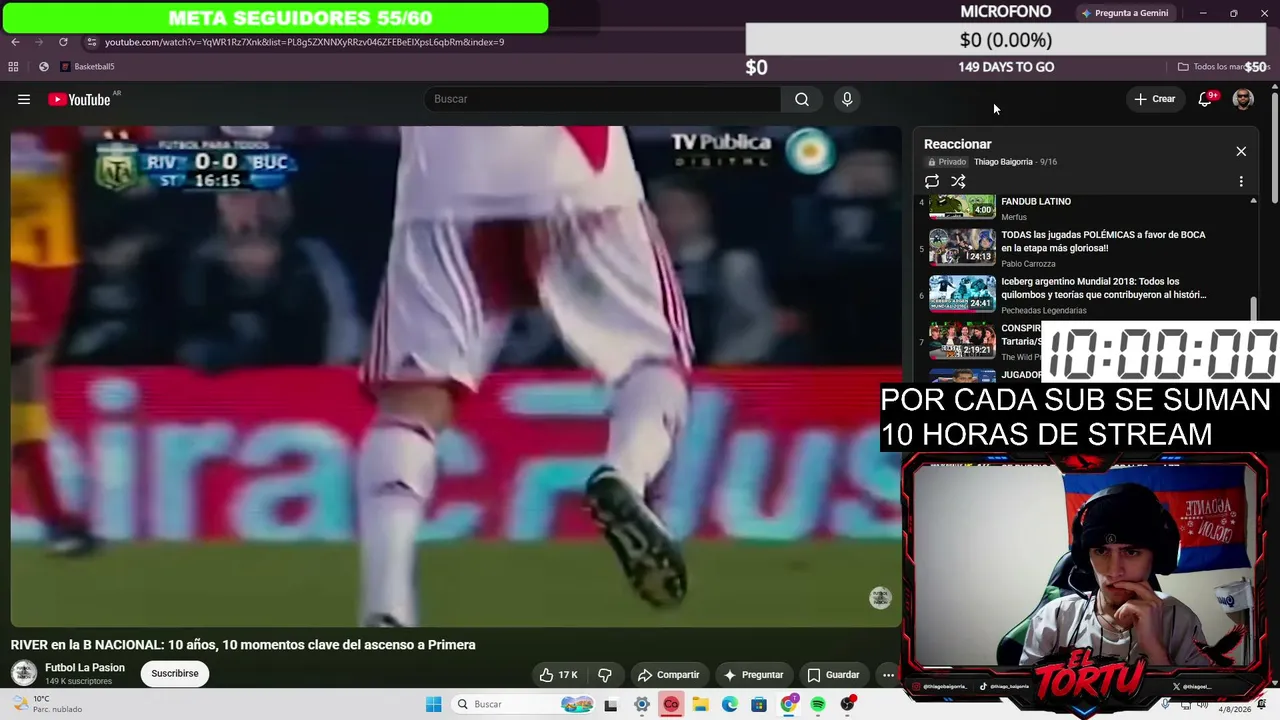Viewport: 1280px width, 720px height.
Task: Open File Explorer from the taskbar
Action: click(x=701, y=705)
